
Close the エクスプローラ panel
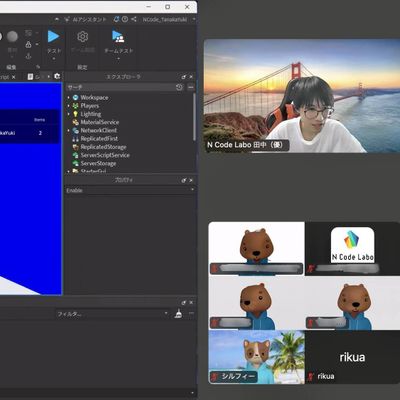click(x=191, y=77)
